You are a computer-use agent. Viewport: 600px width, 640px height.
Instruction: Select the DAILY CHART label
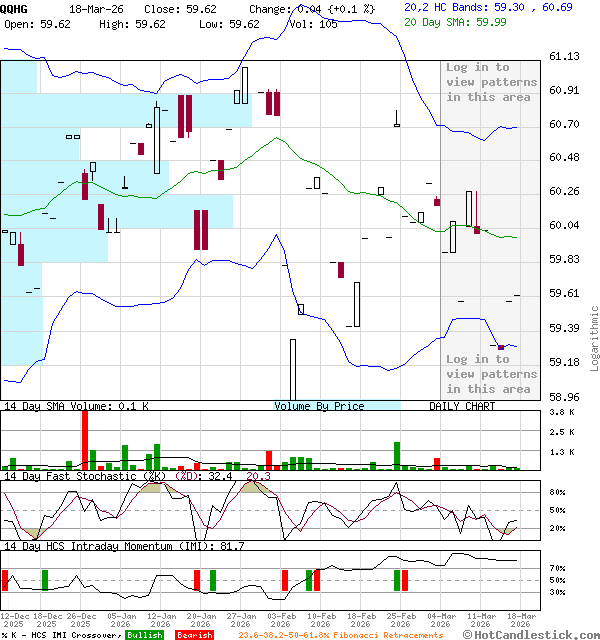point(462,406)
